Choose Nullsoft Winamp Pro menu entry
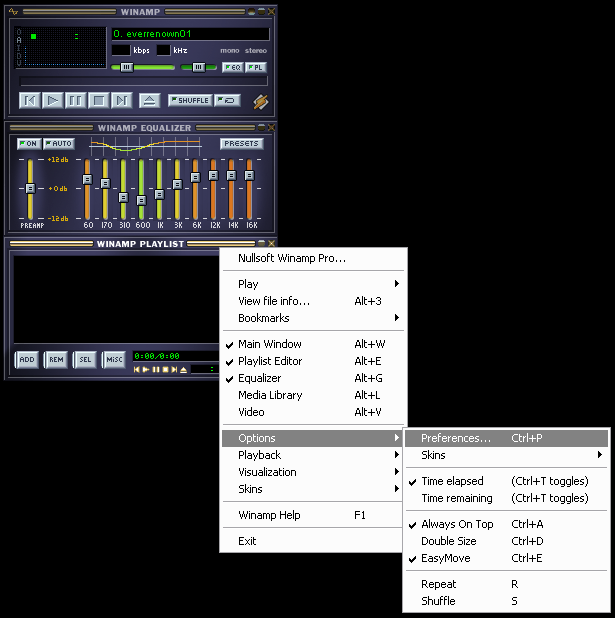This screenshot has height=618, width=615. pyautogui.click(x=313, y=258)
